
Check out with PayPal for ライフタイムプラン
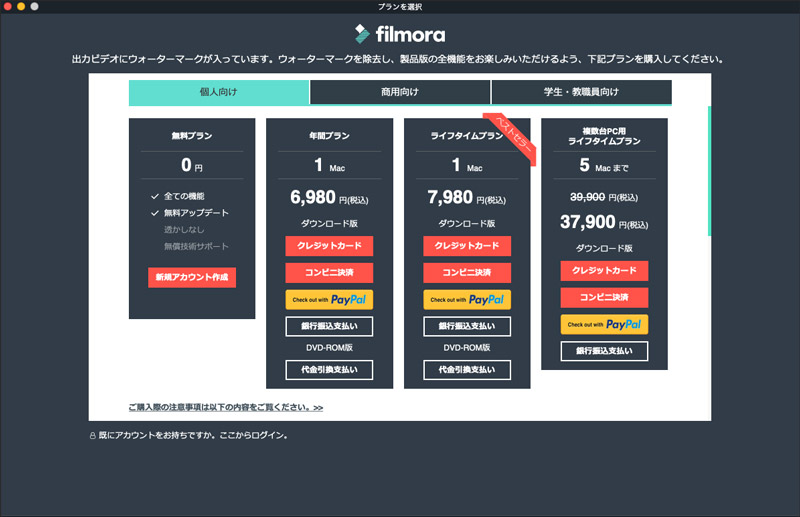pos(467,300)
